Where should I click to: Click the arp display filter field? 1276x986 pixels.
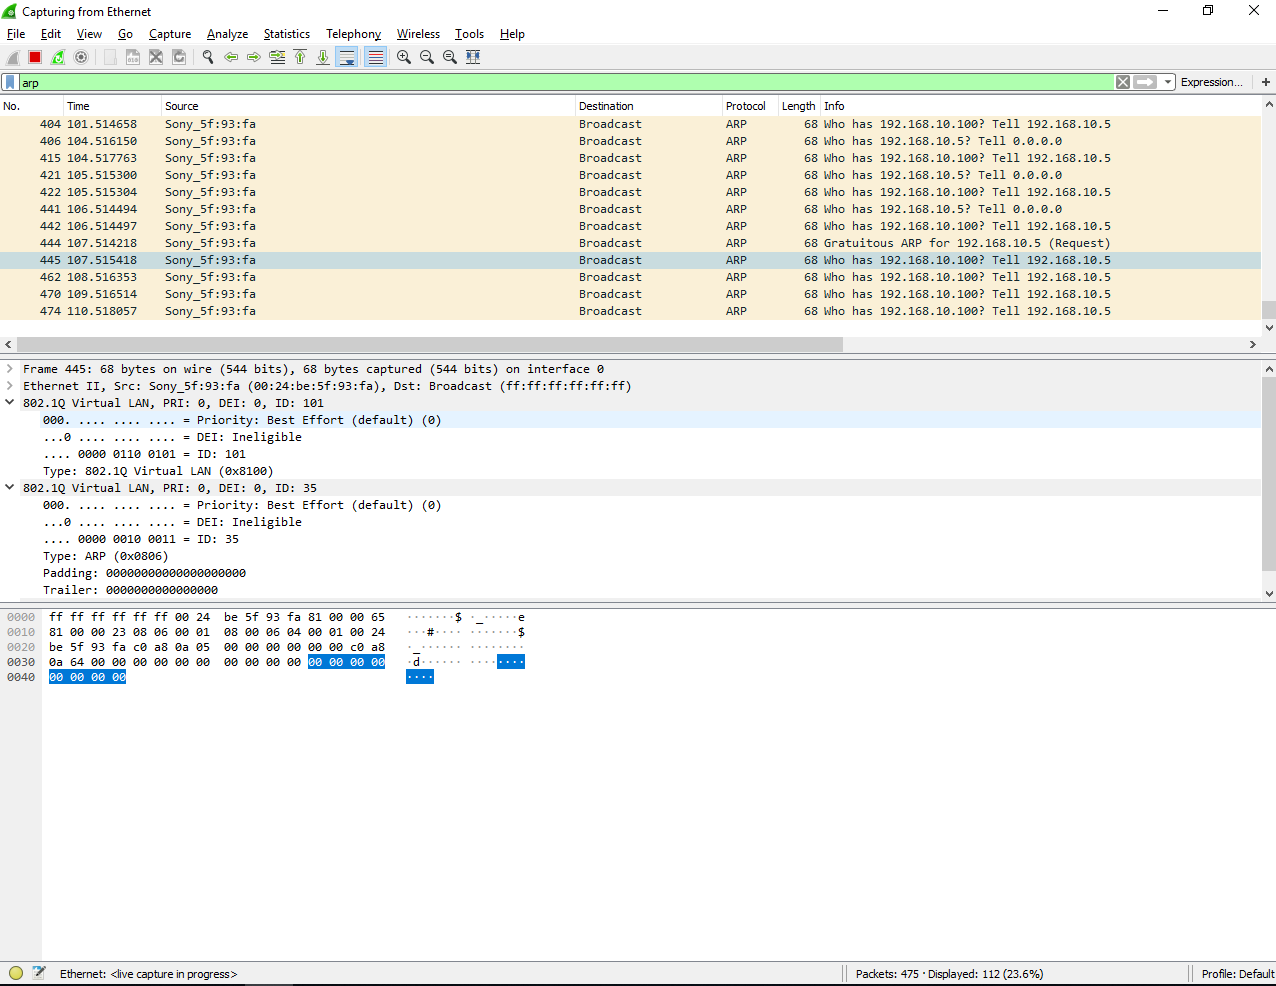click(x=566, y=82)
